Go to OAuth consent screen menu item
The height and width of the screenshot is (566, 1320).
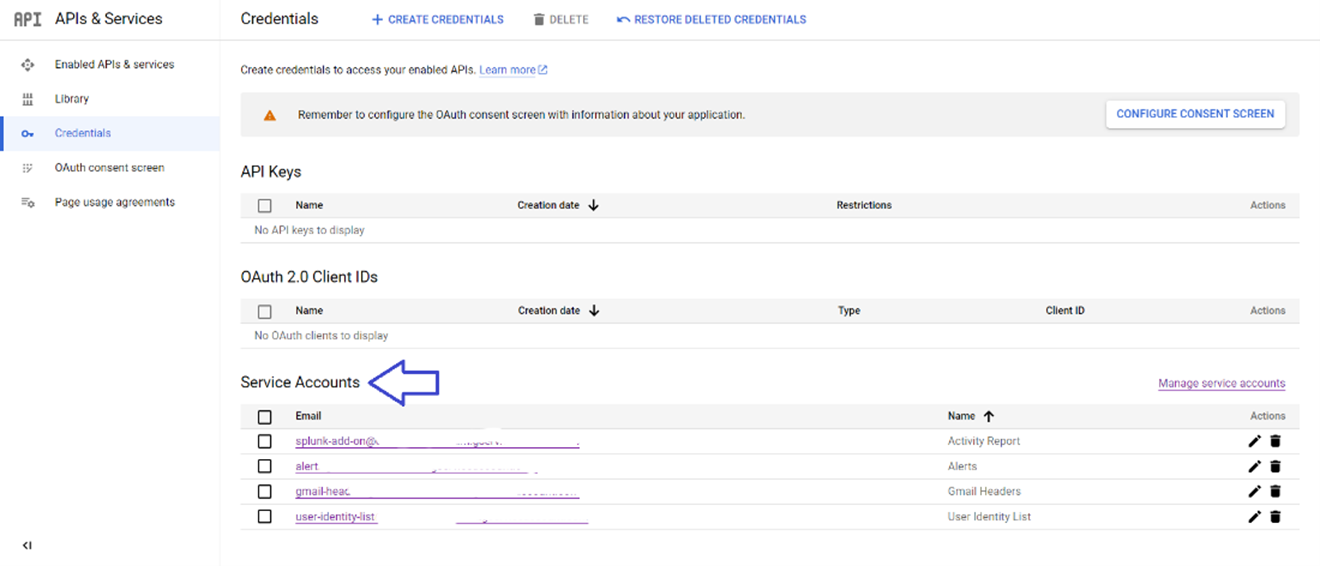coord(109,168)
